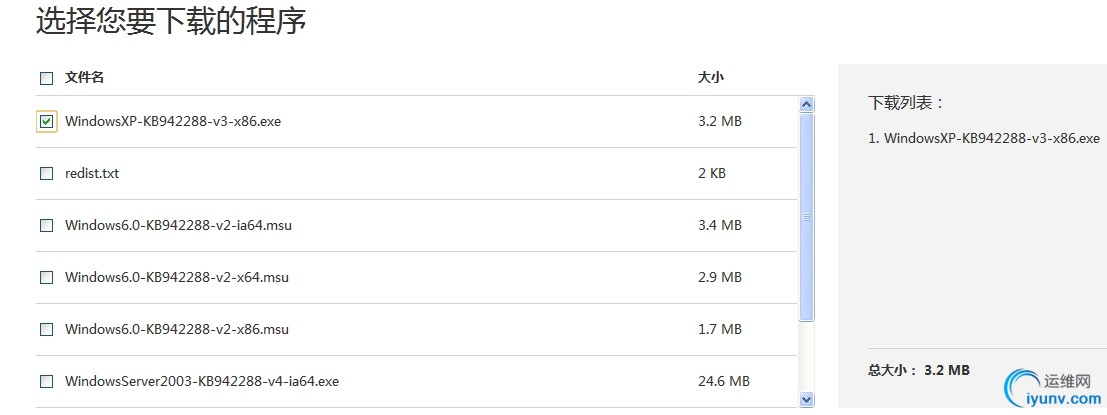The height and width of the screenshot is (415, 1107).
Task: Select the Windows6.0-KB942288-v2-x64.msu checkbox
Action: tap(46, 277)
